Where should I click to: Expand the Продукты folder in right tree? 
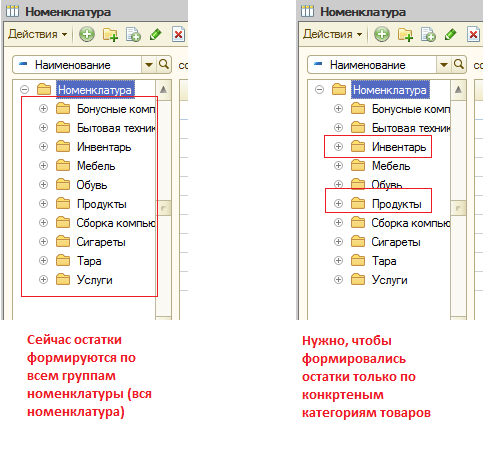point(338,203)
